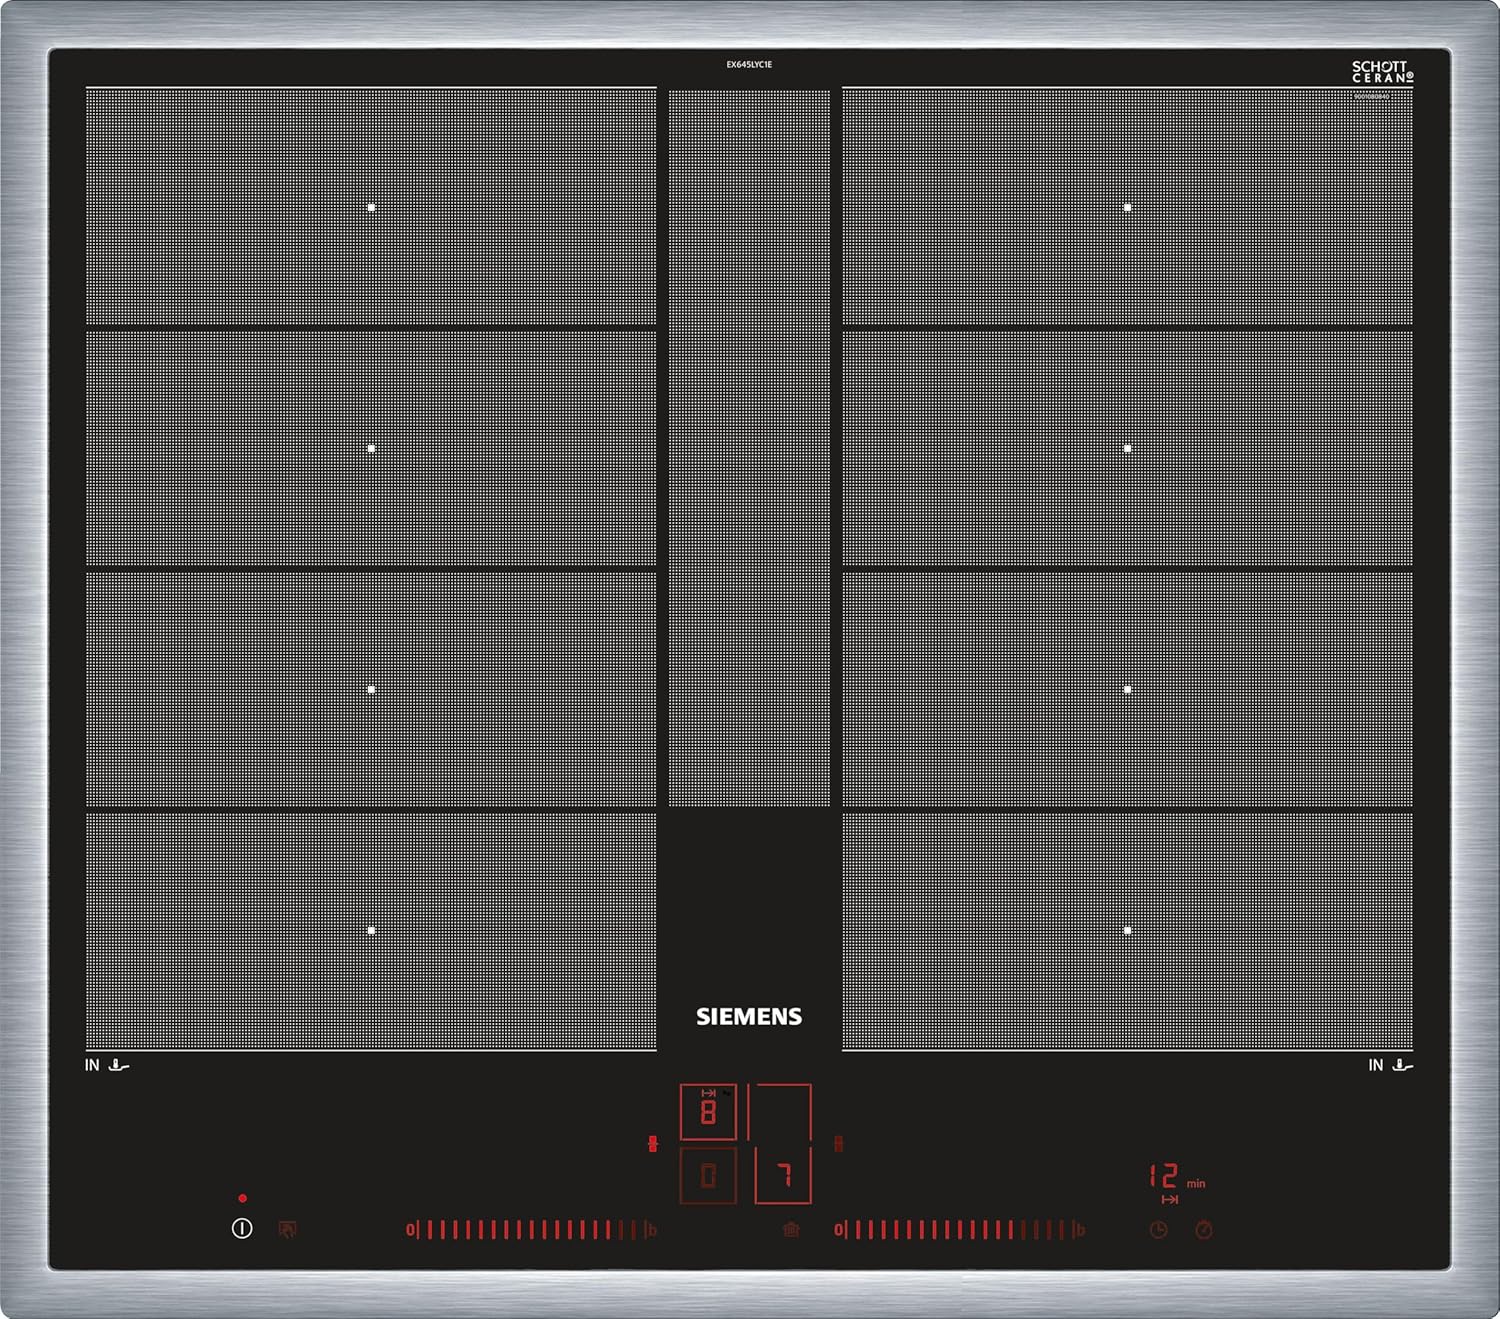1500x1319 pixels.
Task: Tap the keep-warm icon between the sliders
Action: [791, 1230]
